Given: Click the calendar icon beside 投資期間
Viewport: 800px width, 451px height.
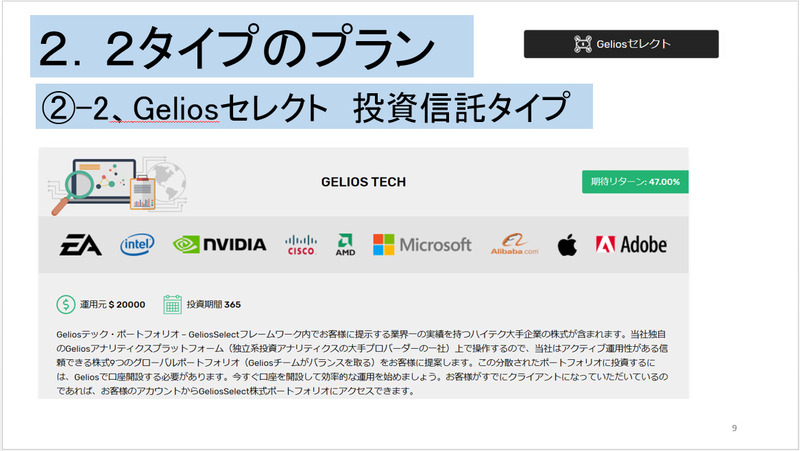Looking at the screenshot, I should click(x=172, y=305).
